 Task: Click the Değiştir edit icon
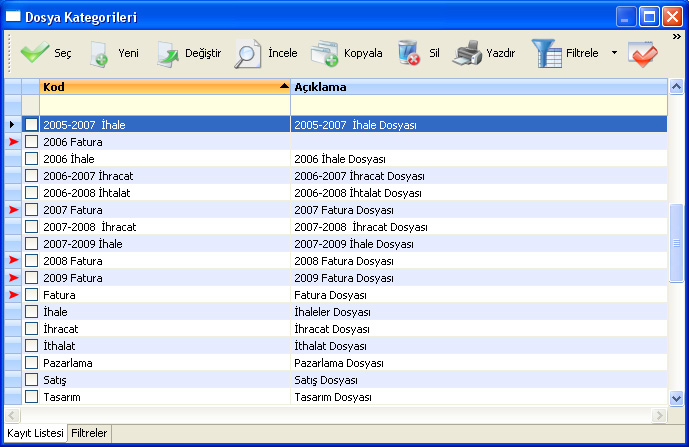167,53
